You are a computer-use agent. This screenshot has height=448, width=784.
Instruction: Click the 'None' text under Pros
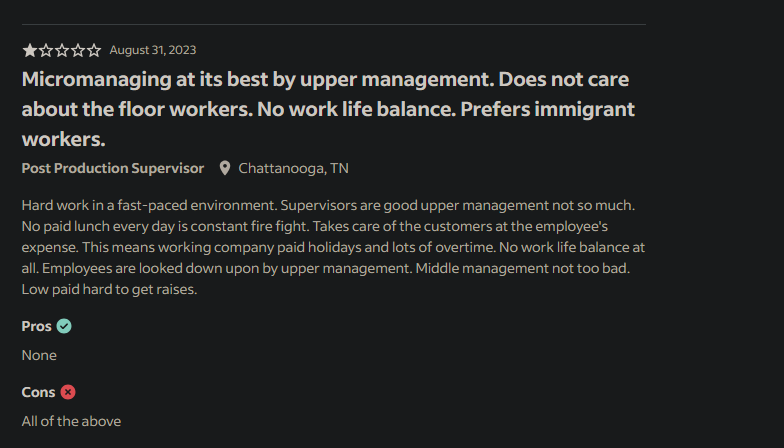39,355
